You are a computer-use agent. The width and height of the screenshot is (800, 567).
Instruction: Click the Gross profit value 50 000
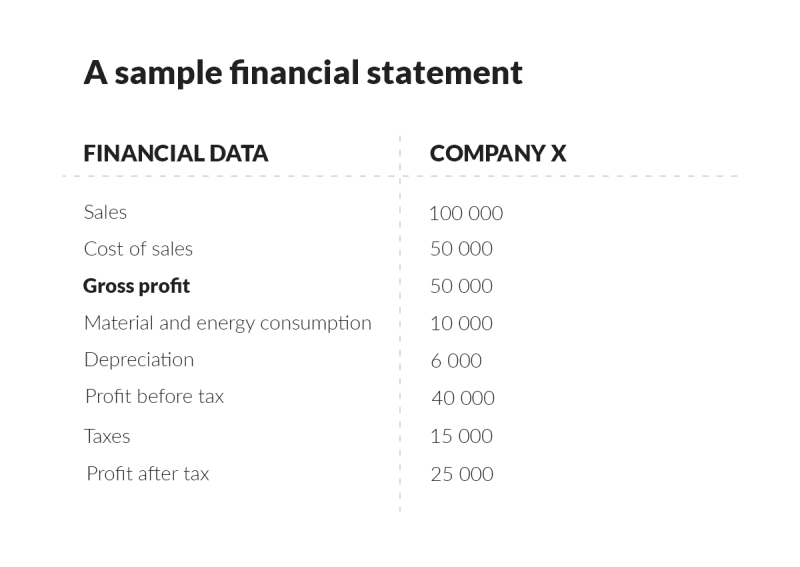pyautogui.click(x=461, y=286)
